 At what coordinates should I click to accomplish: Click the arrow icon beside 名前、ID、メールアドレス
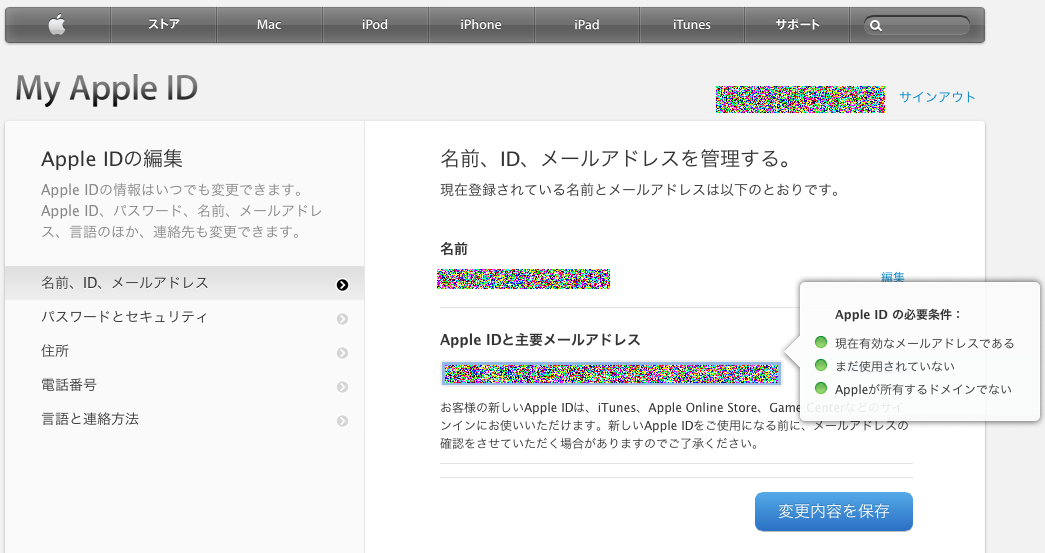[x=343, y=285]
